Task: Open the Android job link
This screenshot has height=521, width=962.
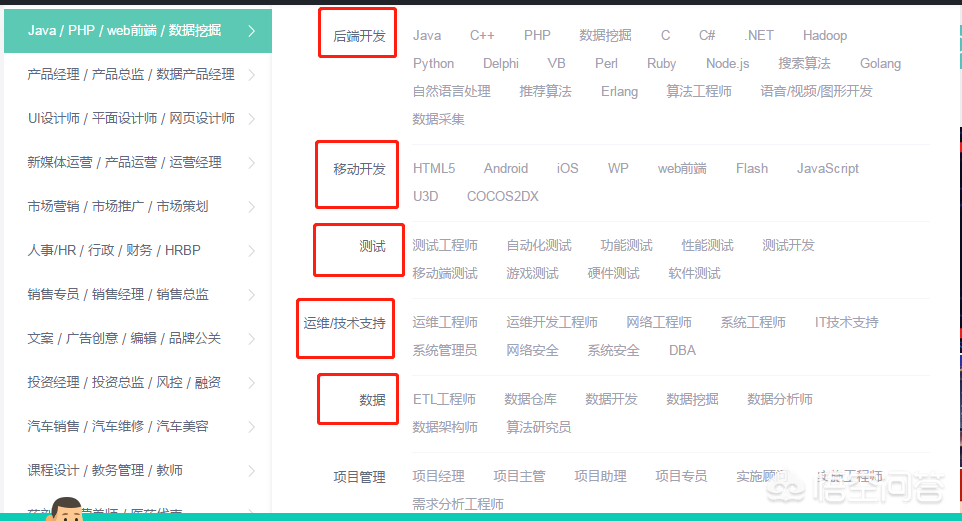Action: 506,169
